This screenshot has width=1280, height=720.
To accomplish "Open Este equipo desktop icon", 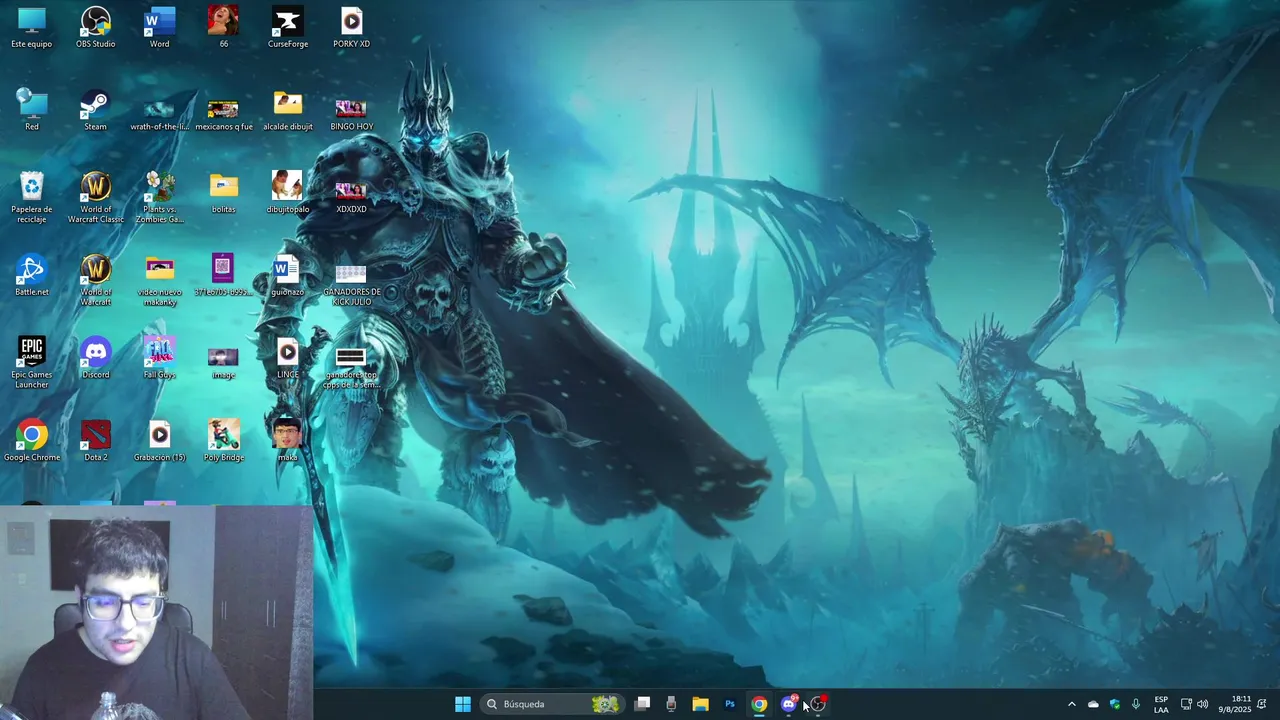I will point(32,27).
